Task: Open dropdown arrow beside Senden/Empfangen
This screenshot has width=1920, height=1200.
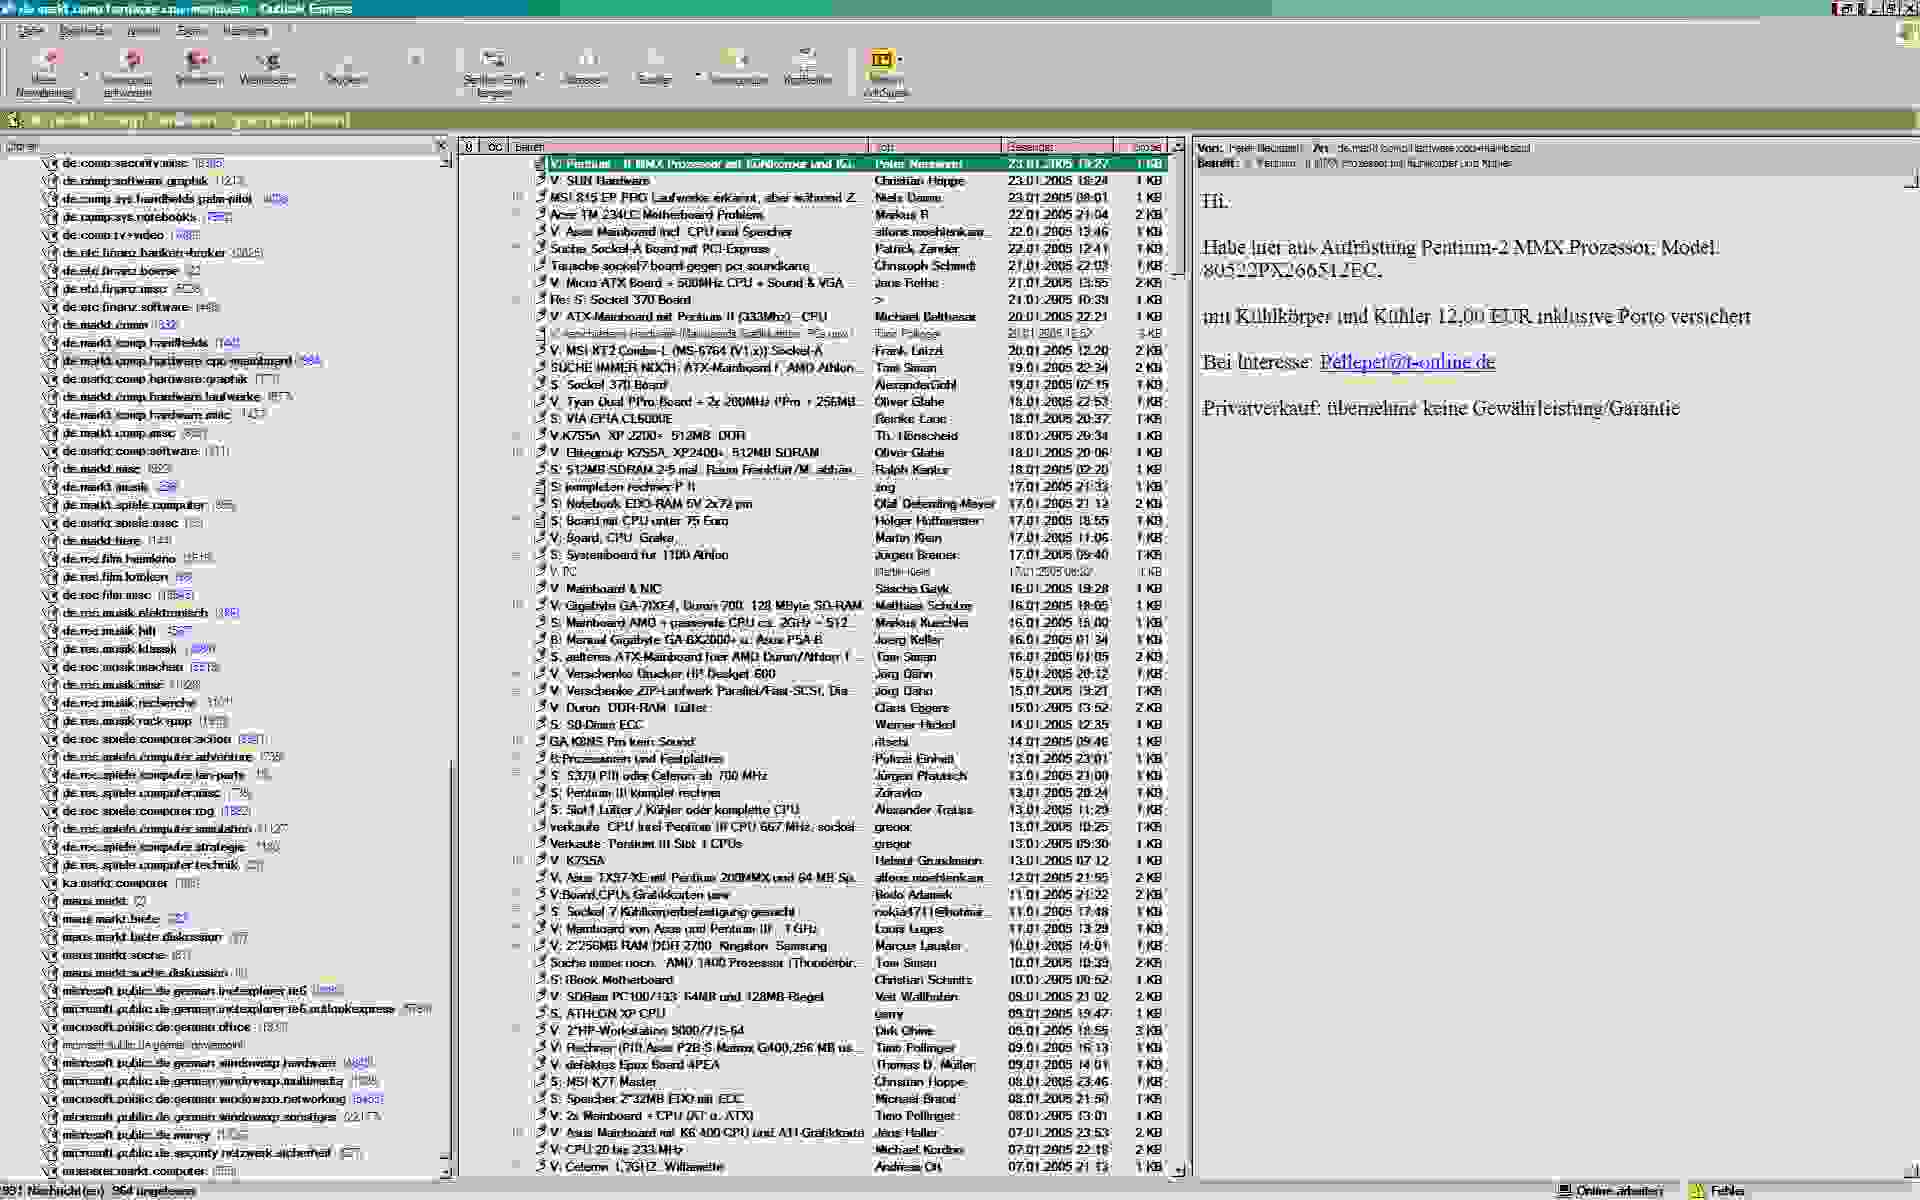Action: click(x=539, y=76)
